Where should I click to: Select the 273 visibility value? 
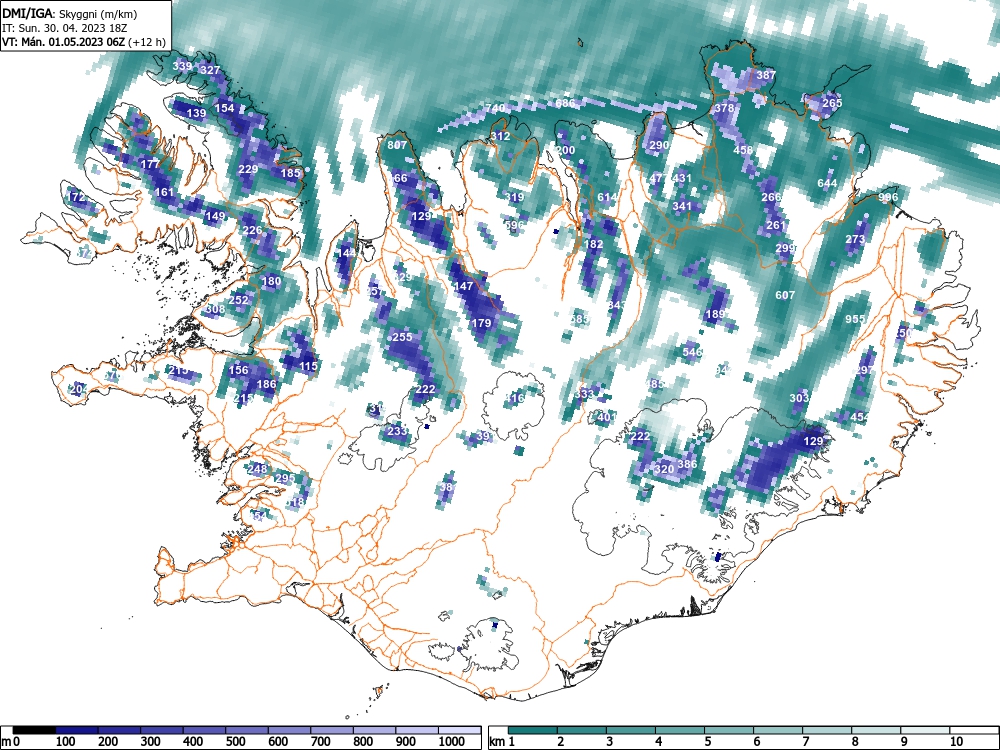coord(855,240)
